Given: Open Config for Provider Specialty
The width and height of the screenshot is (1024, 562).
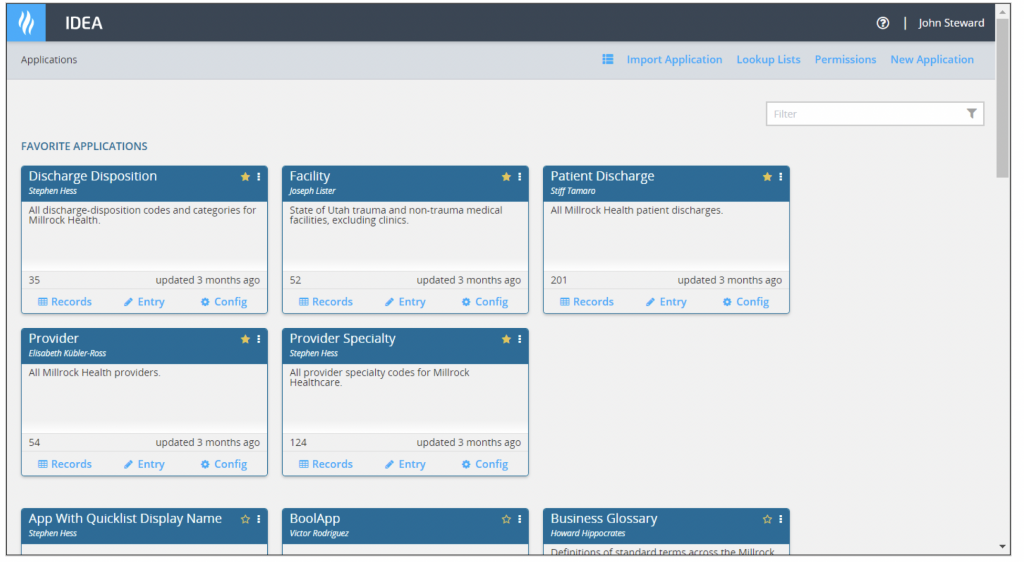Looking at the screenshot, I should (485, 464).
